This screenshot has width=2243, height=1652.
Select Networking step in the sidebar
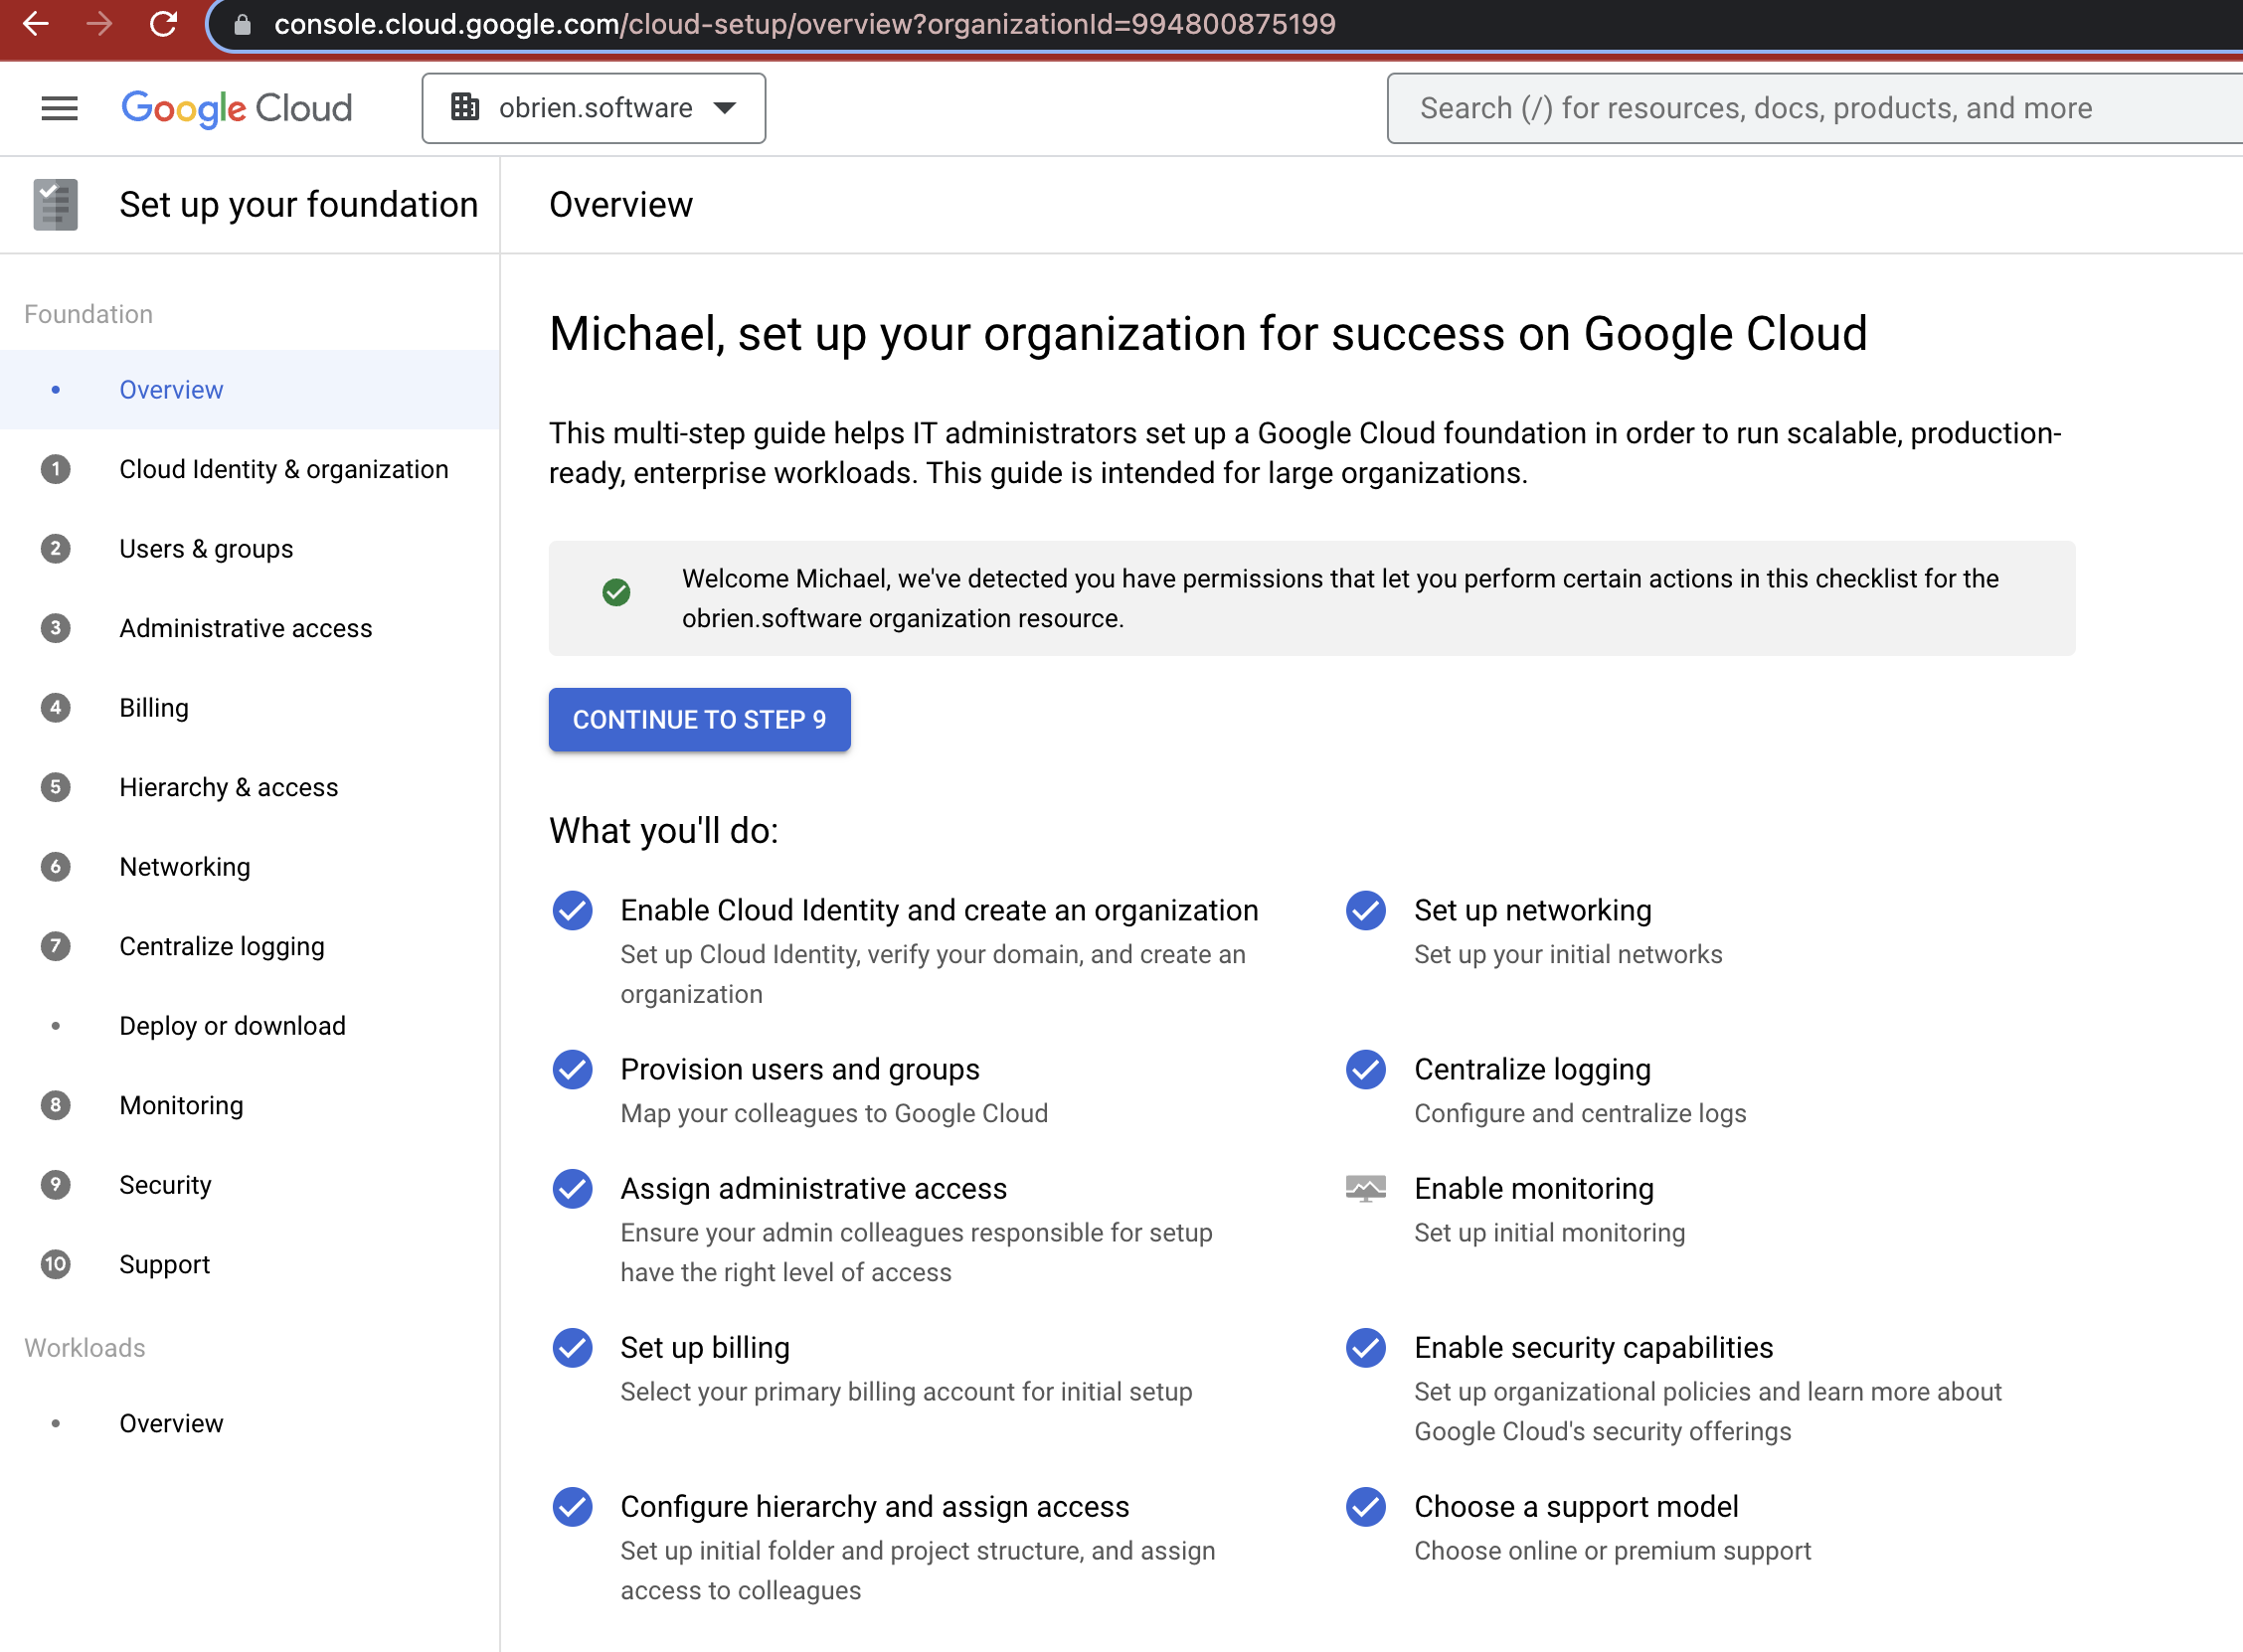click(184, 866)
